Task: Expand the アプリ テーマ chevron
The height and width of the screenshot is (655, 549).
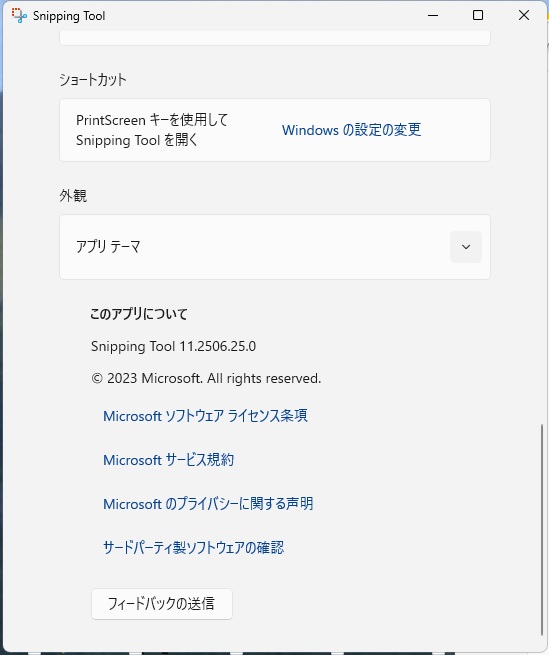Action: [466, 247]
